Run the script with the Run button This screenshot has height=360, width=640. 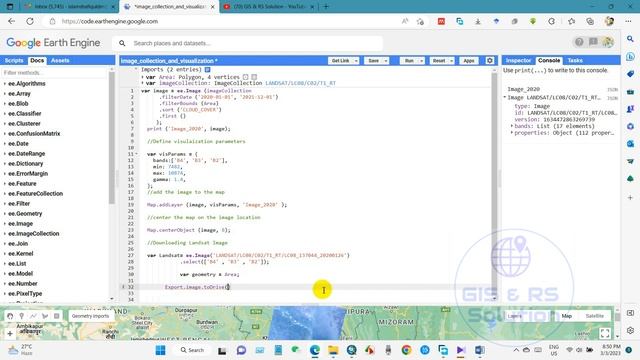point(409,61)
